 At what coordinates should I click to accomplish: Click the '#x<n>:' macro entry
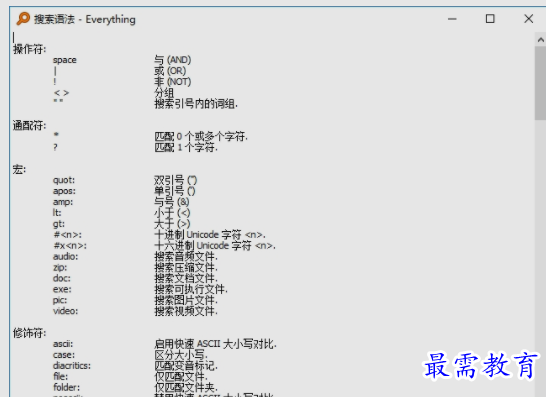pos(70,246)
